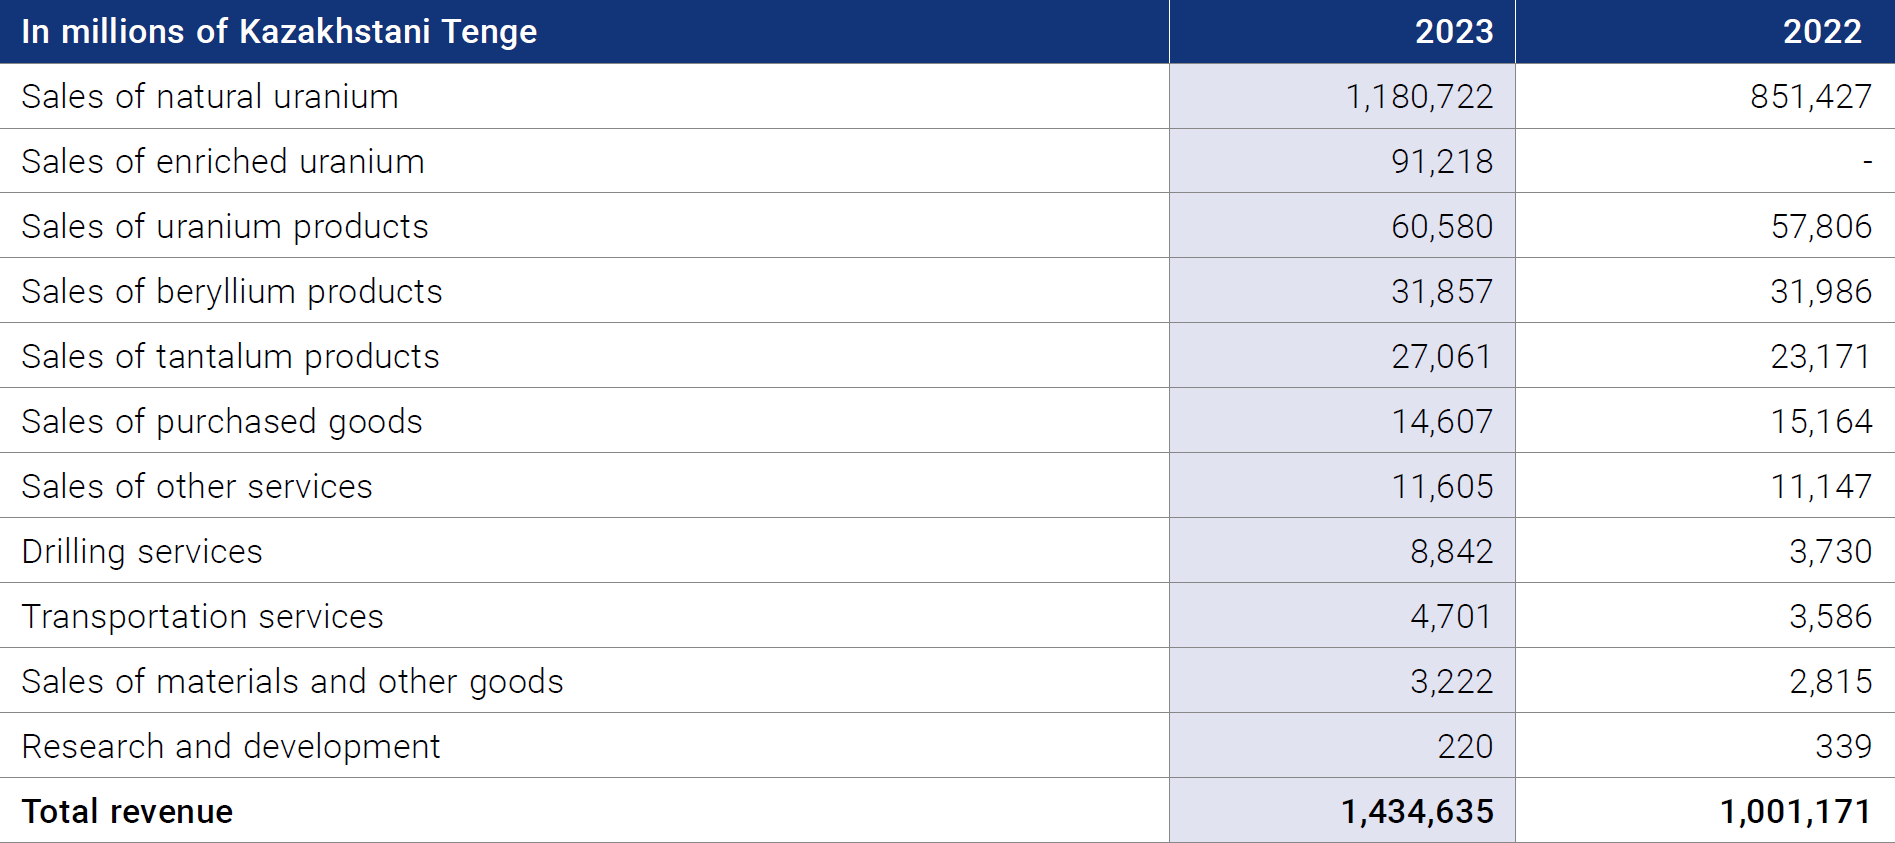Click the 31,857 beryllium 2023 value
This screenshot has height=843, width=1895.
tap(1442, 292)
